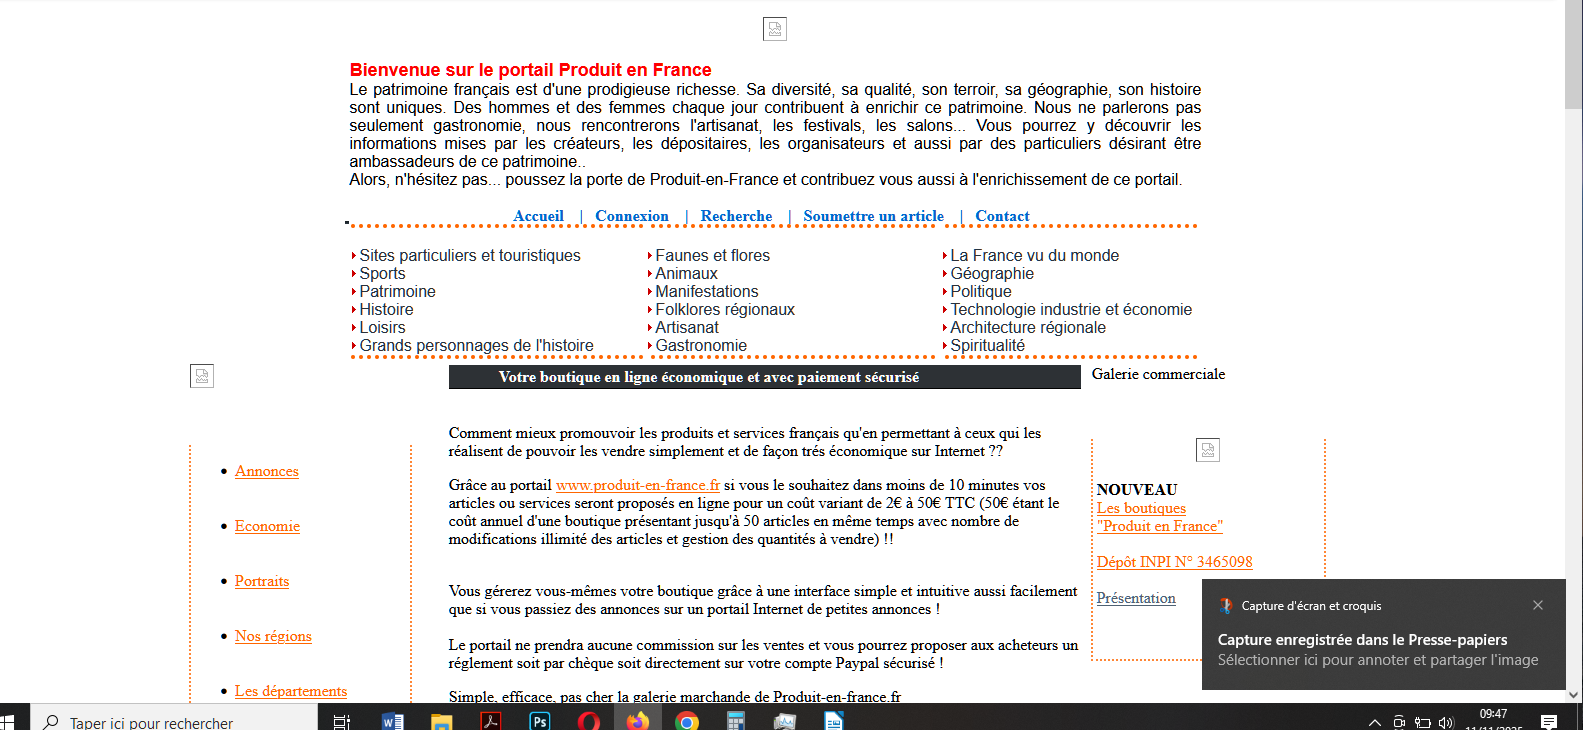Open Soumettre un article page
This screenshot has height=730, width=1583.
pyautogui.click(x=873, y=216)
